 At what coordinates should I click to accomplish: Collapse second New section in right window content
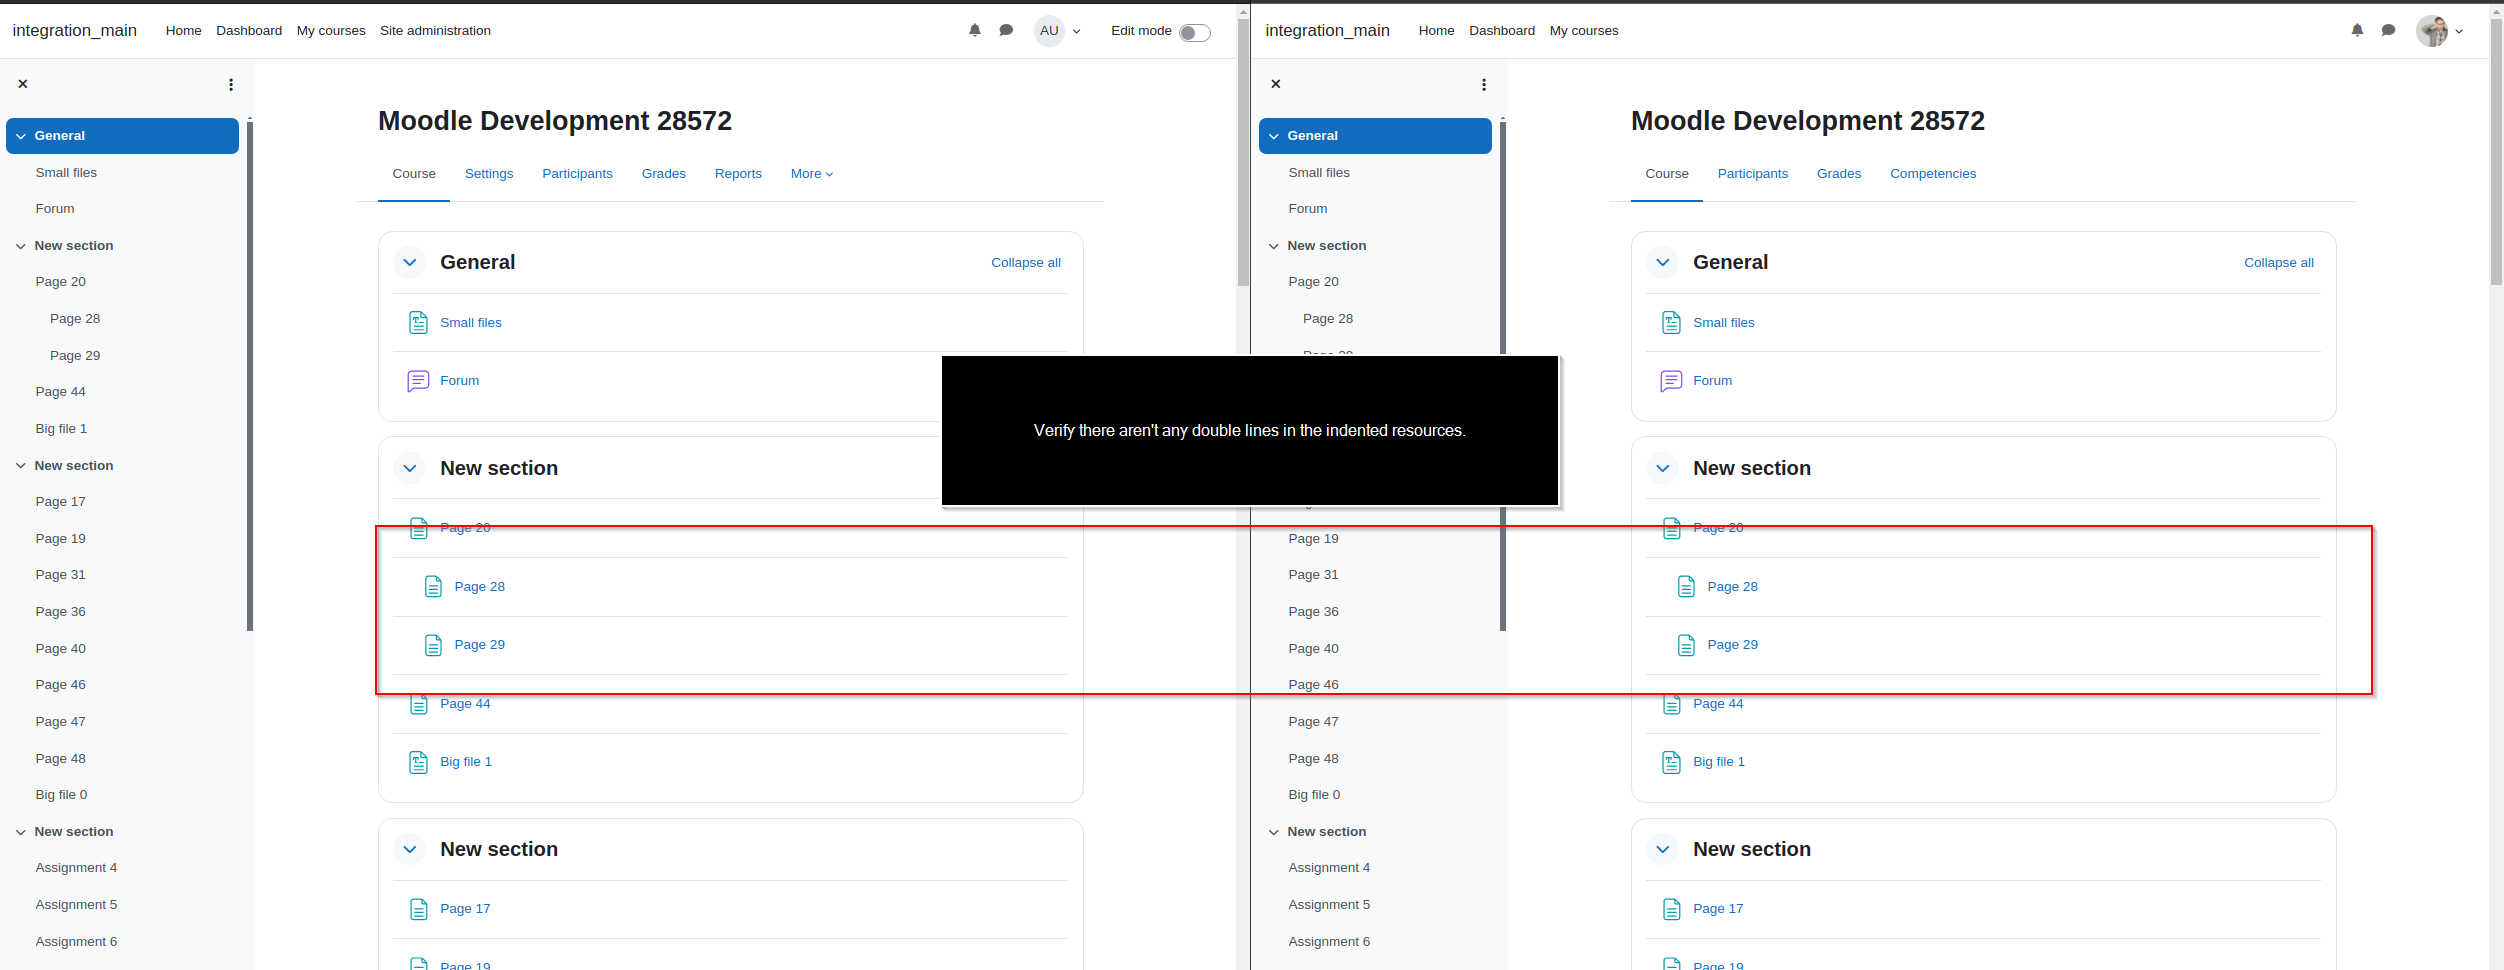click(1663, 849)
